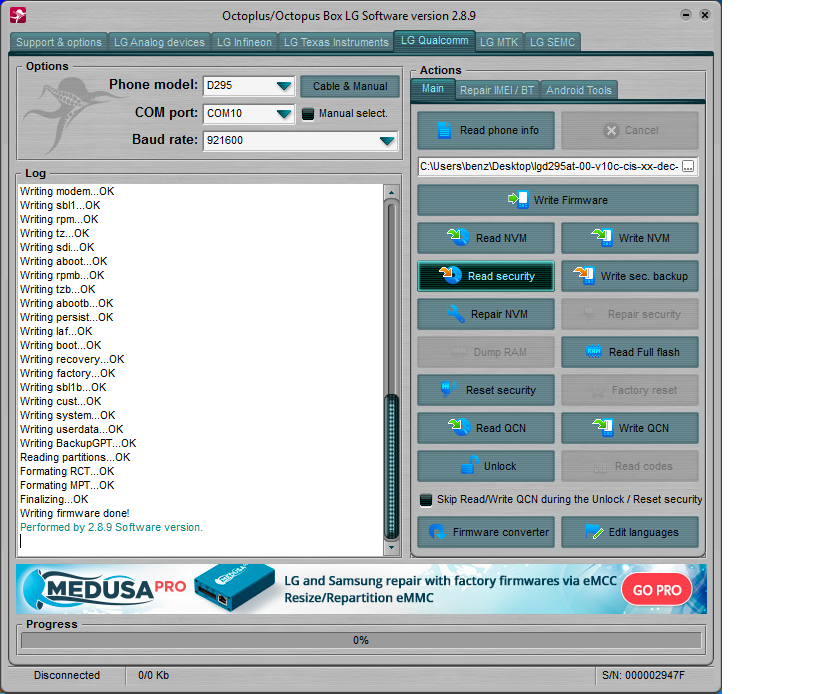Select the LG Qualcomm tab

coord(435,41)
